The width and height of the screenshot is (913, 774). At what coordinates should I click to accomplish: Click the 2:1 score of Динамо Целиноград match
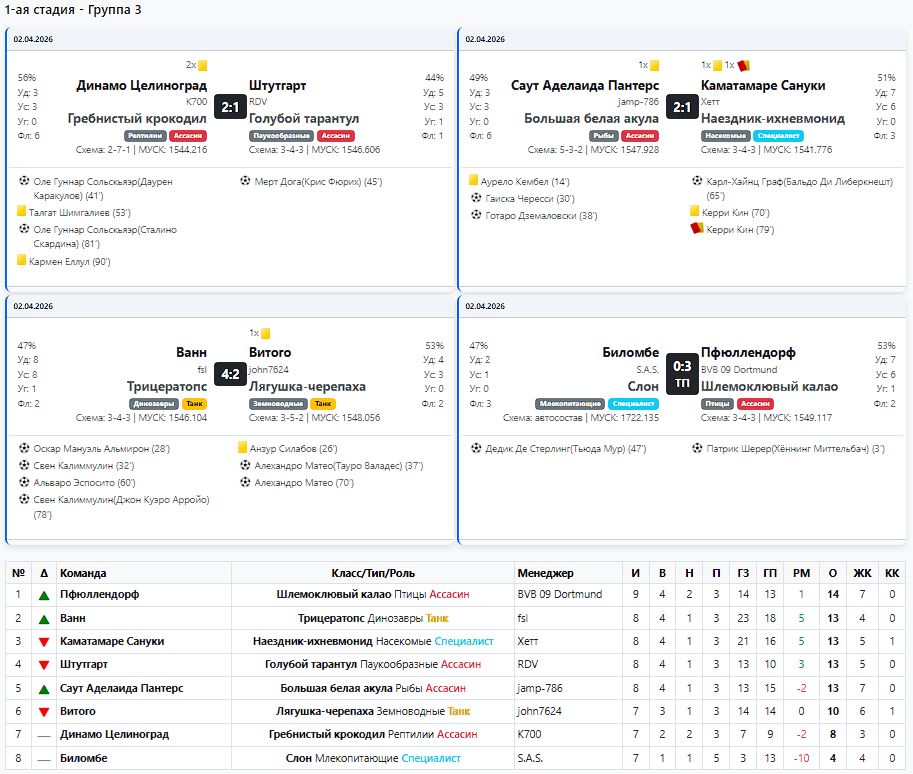click(230, 107)
